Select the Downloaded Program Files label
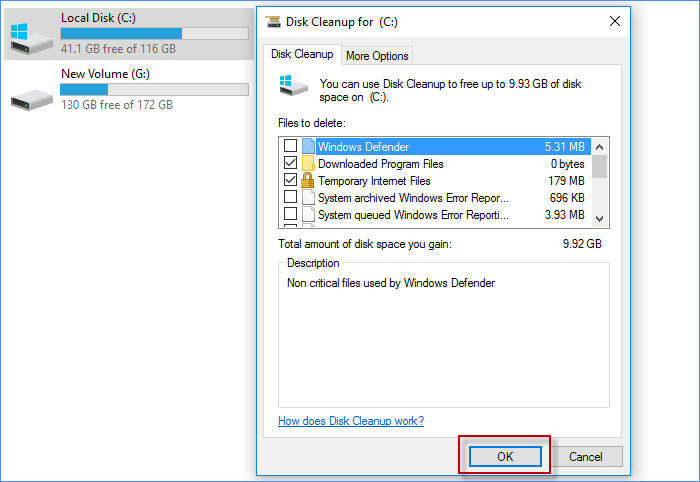 tap(380, 164)
